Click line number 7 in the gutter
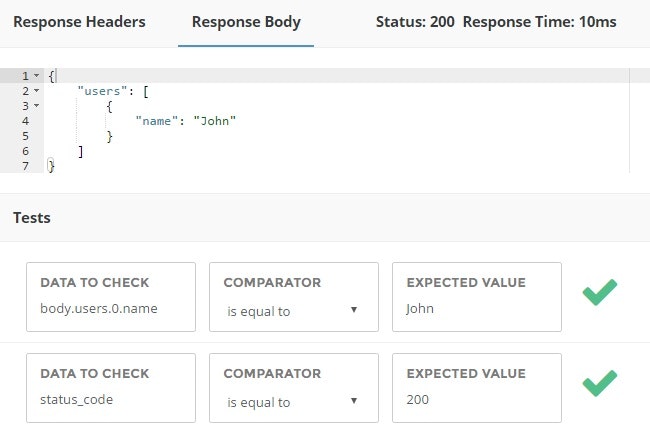This screenshot has width=650, height=433. tap(24, 166)
